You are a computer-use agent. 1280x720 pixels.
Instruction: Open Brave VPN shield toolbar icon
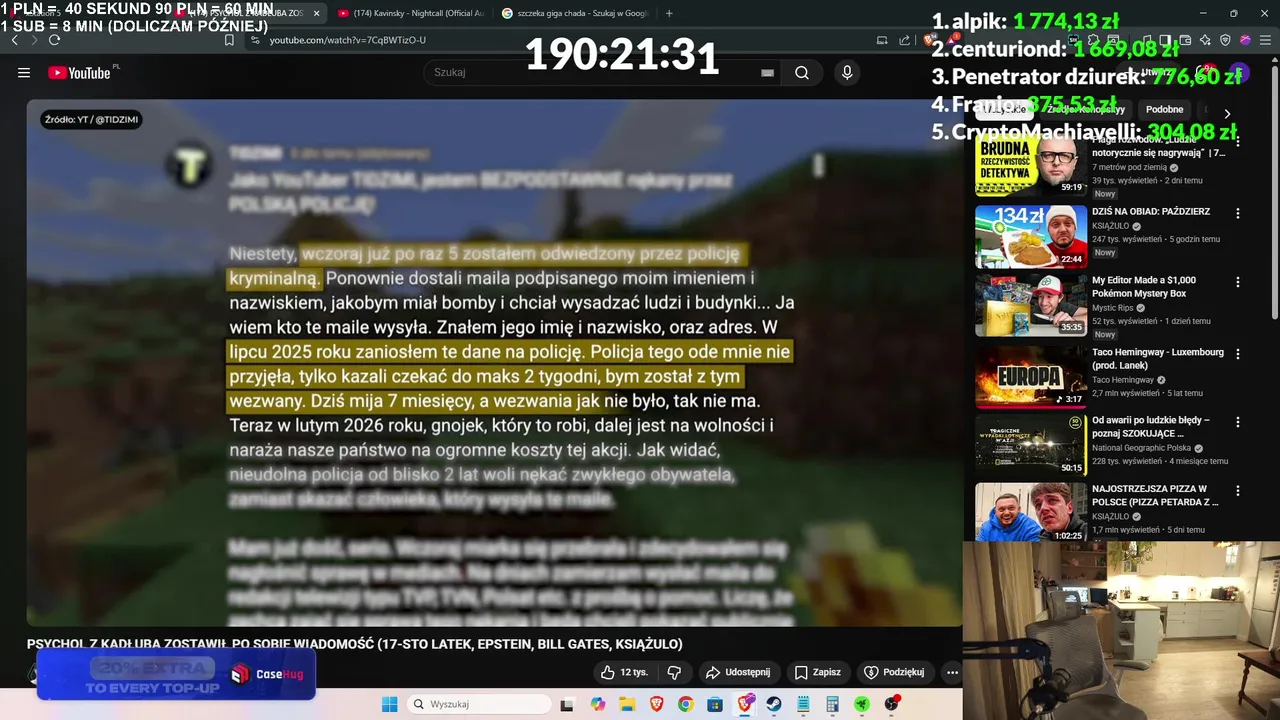pyautogui.click(x=1225, y=40)
